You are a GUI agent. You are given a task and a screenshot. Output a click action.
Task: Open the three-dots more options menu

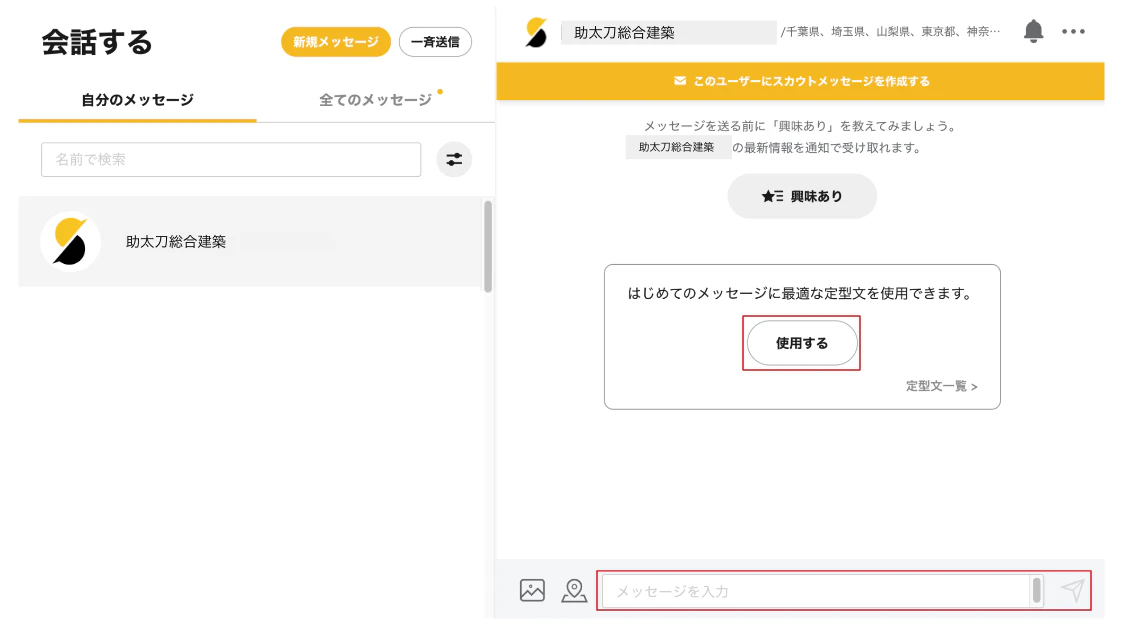1073,32
